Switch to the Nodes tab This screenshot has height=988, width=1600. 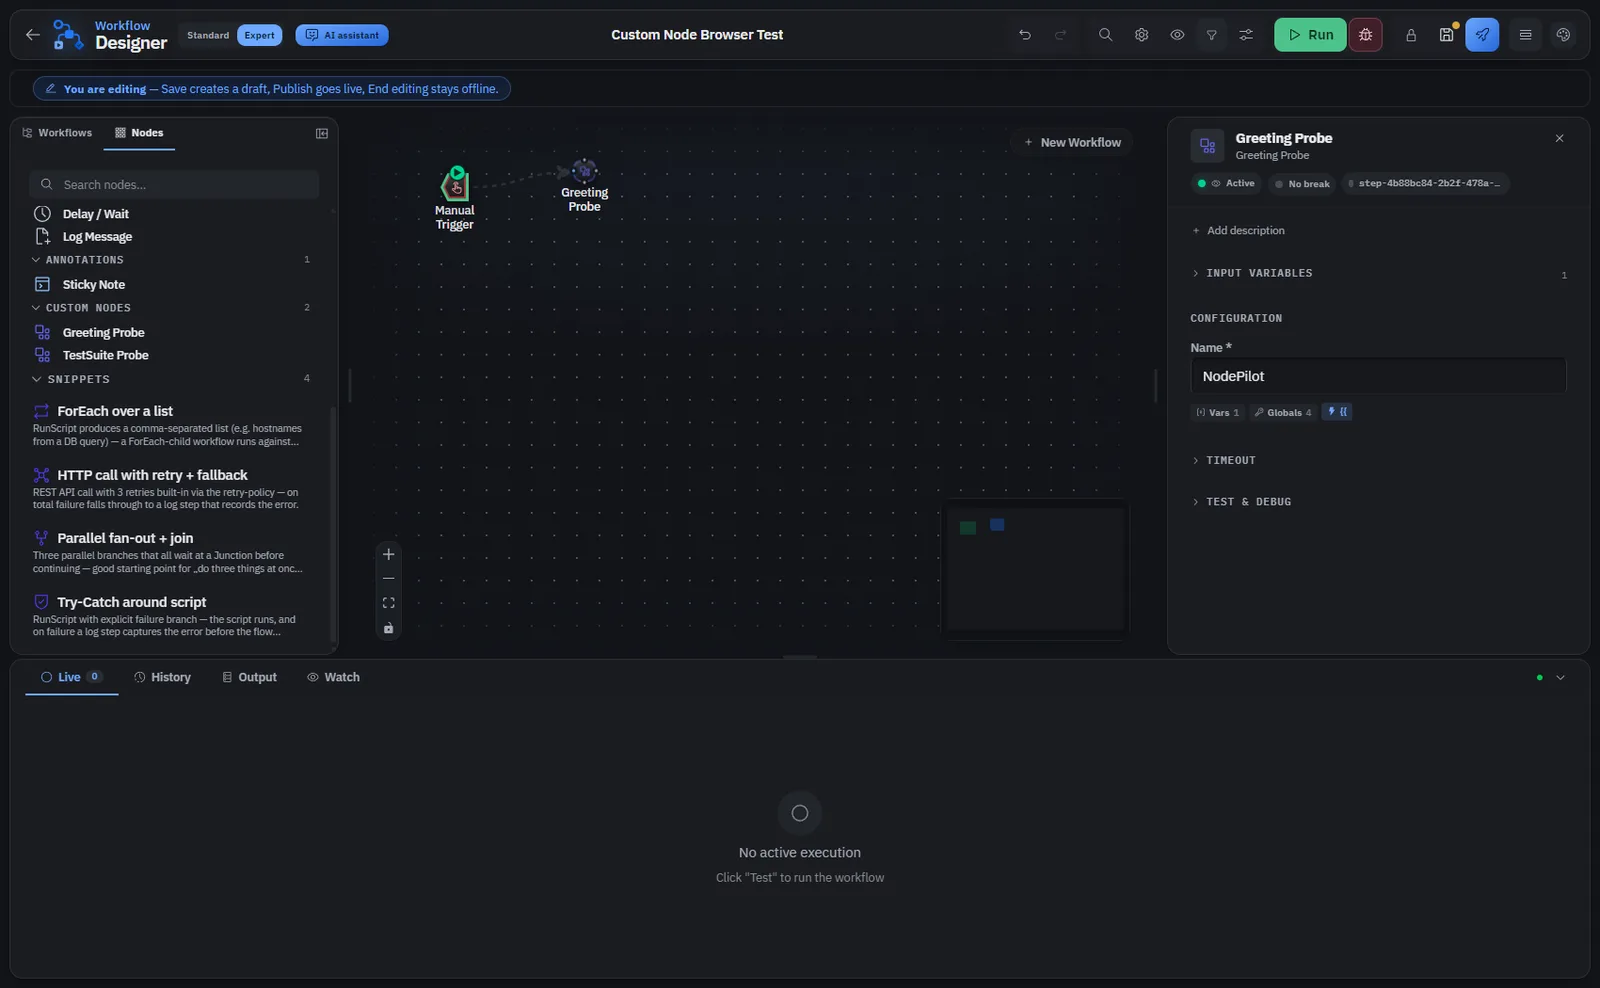click(139, 133)
